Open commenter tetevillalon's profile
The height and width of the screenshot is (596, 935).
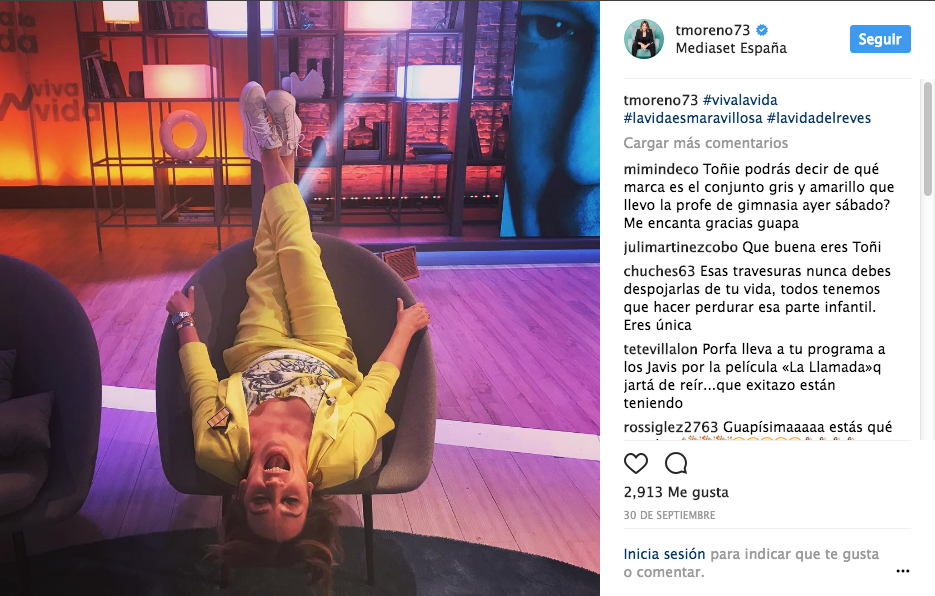pyautogui.click(x=661, y=349)
